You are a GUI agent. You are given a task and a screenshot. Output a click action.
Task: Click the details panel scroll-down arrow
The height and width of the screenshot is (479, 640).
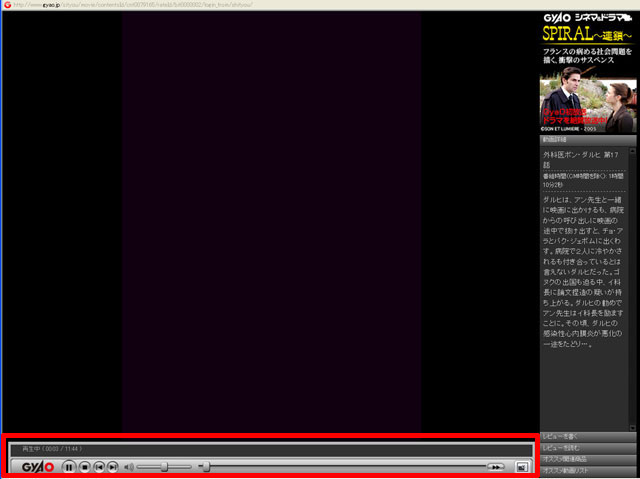point(633,428)
